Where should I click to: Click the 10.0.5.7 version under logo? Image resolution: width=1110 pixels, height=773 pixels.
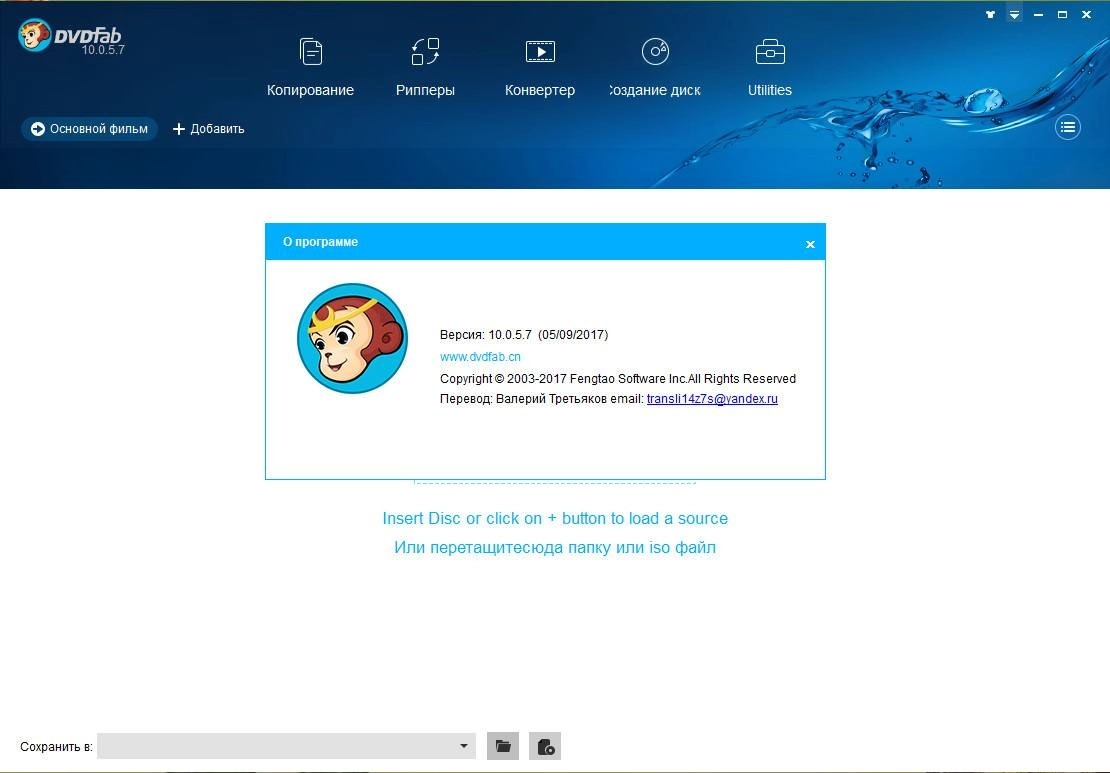point(103,50)
